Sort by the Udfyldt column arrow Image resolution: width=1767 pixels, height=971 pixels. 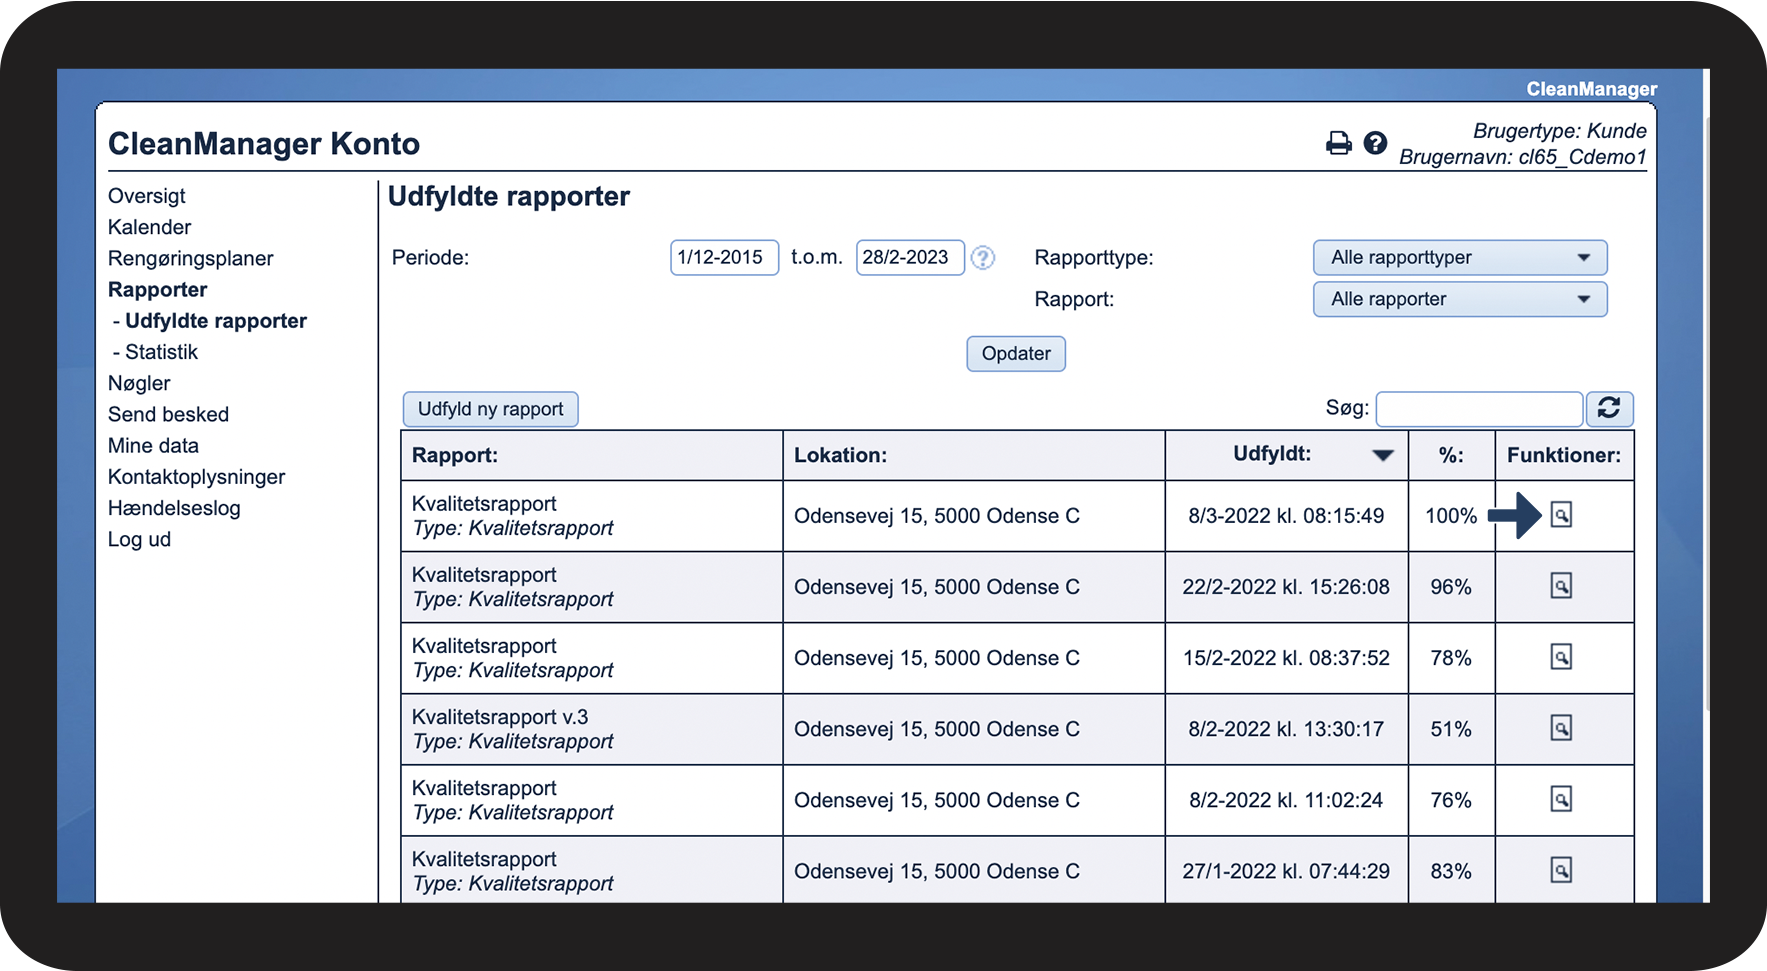(x=1382, y=456)
